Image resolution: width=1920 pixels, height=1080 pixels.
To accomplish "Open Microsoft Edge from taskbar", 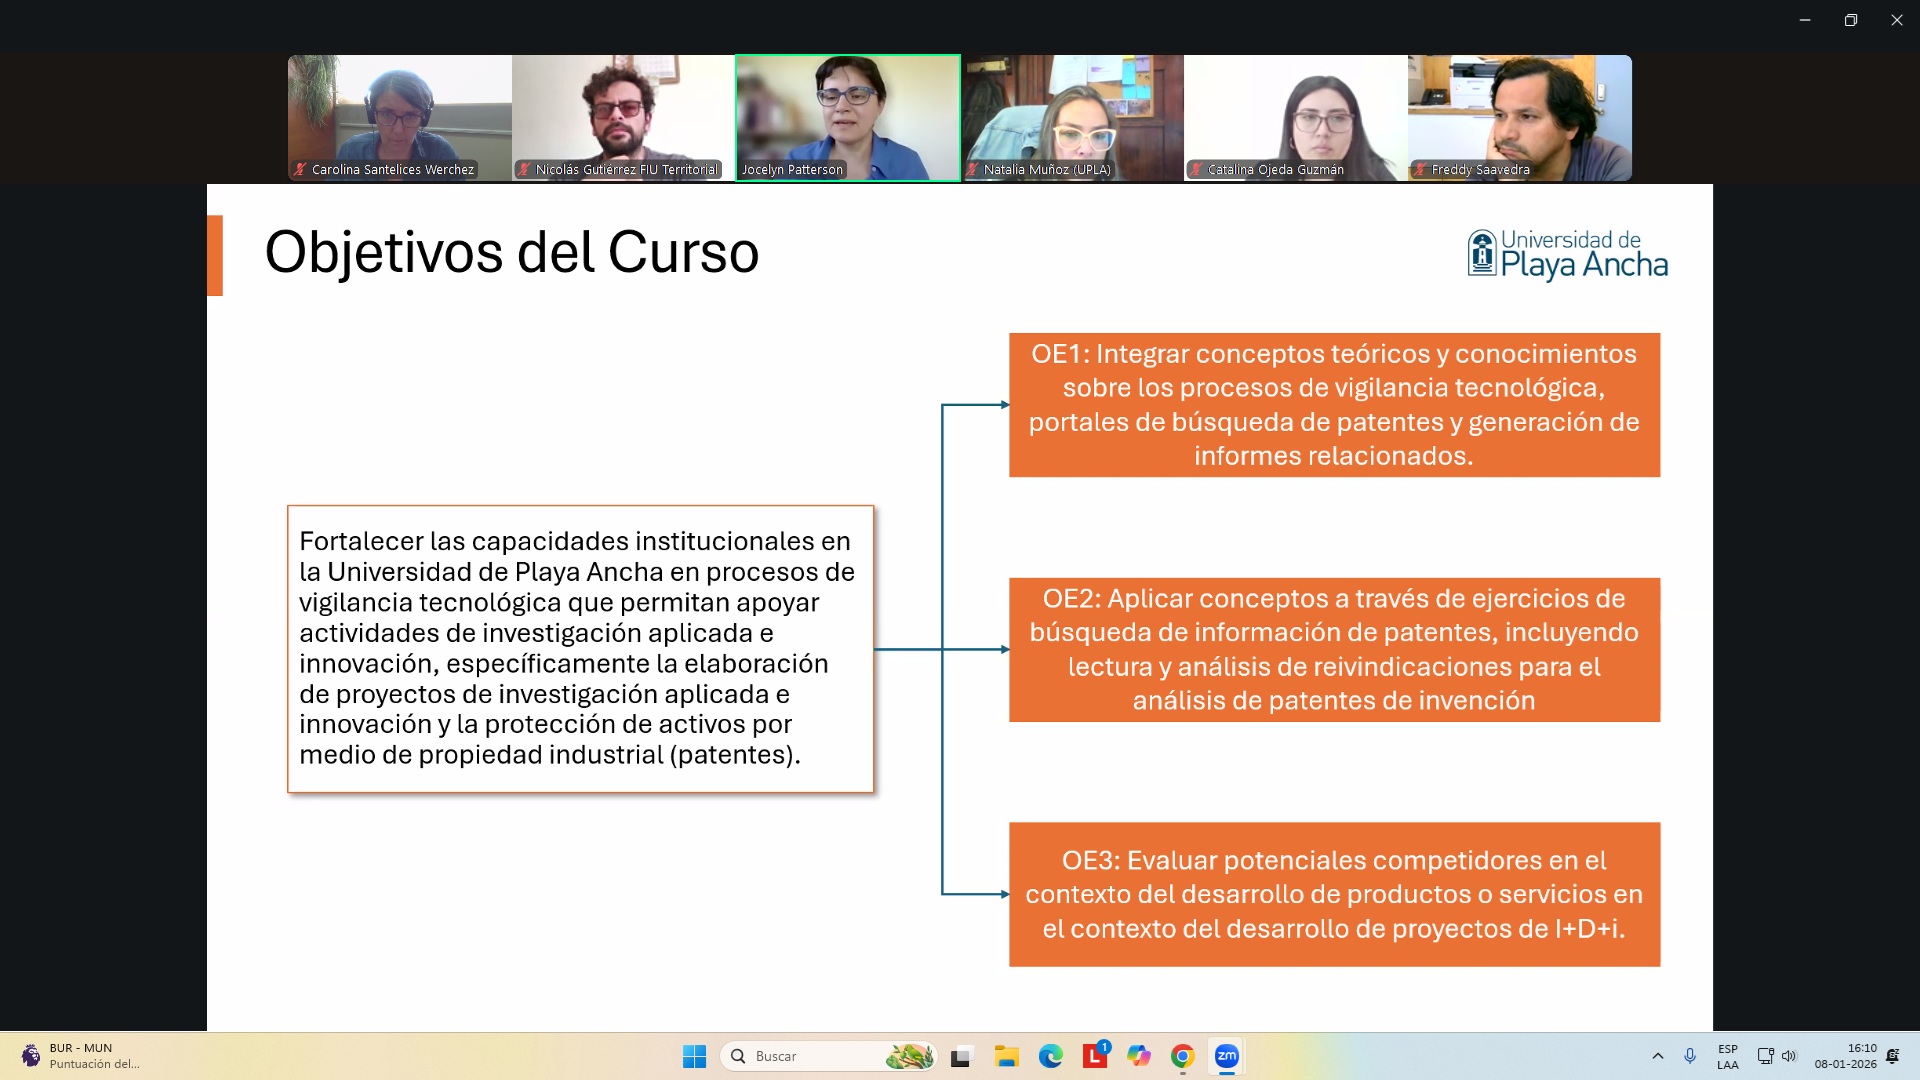I will click(1050, 1056).
